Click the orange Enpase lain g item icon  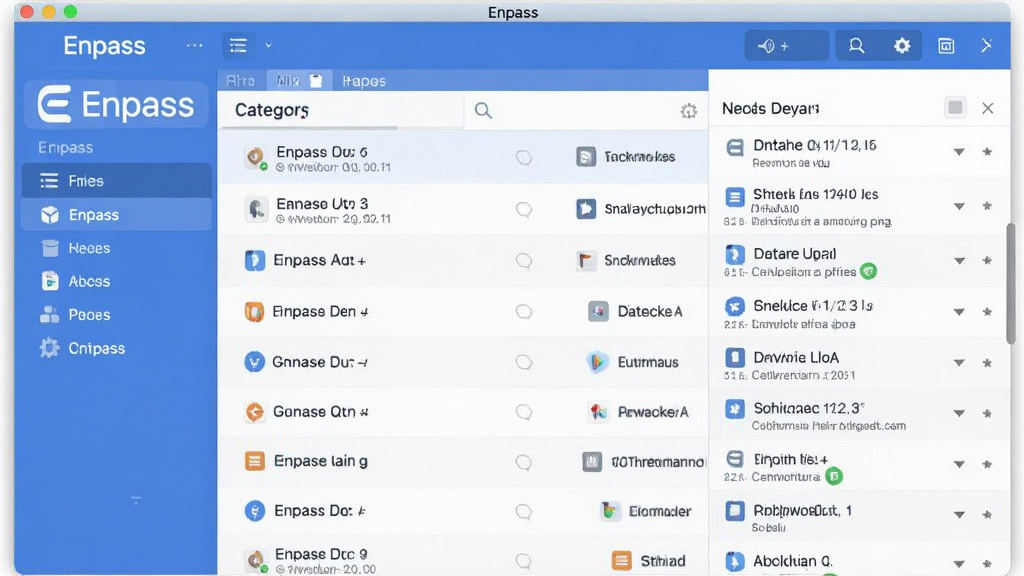pyautogui.click(x=254, y=461)
